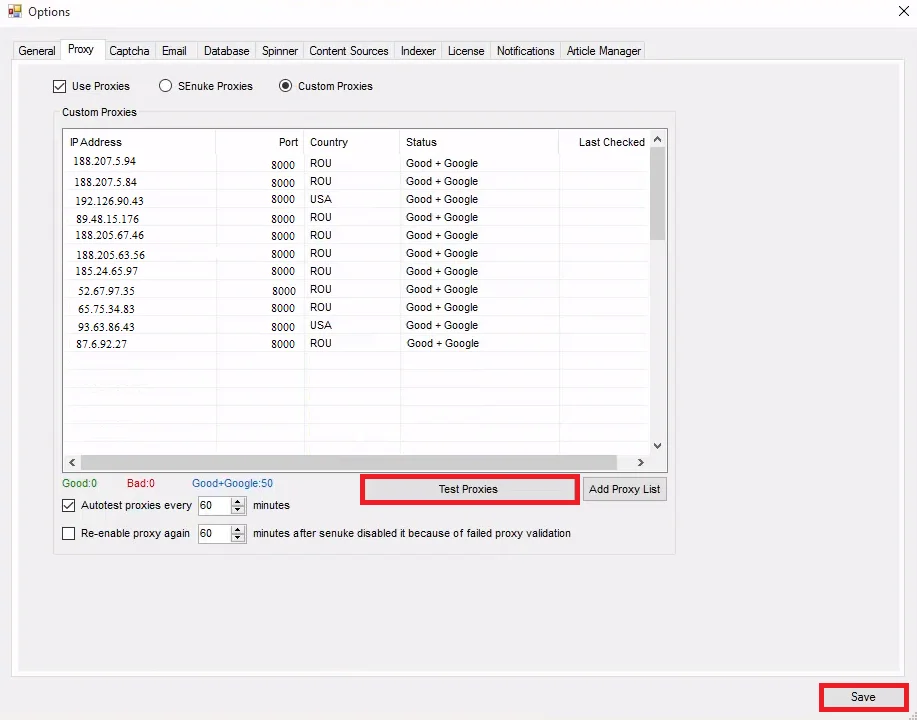Image resolution: width=917 pixels, height=720 pixels.
Task: Select the SEnuke Proxies radio option
Action: 166,86
